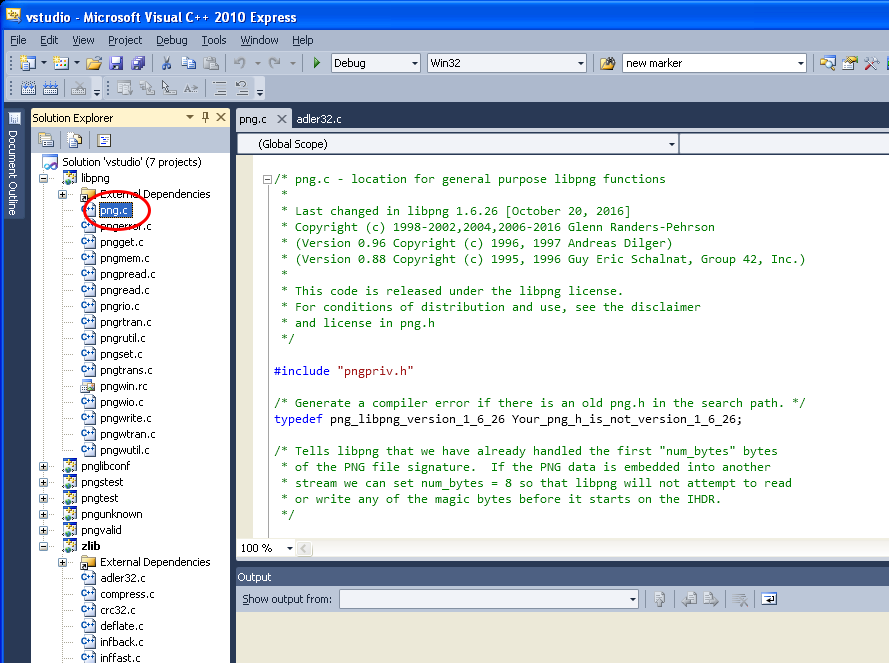Open the Win32 platform dropdown
Screen dimensions: 889x663
pos(581,63)
